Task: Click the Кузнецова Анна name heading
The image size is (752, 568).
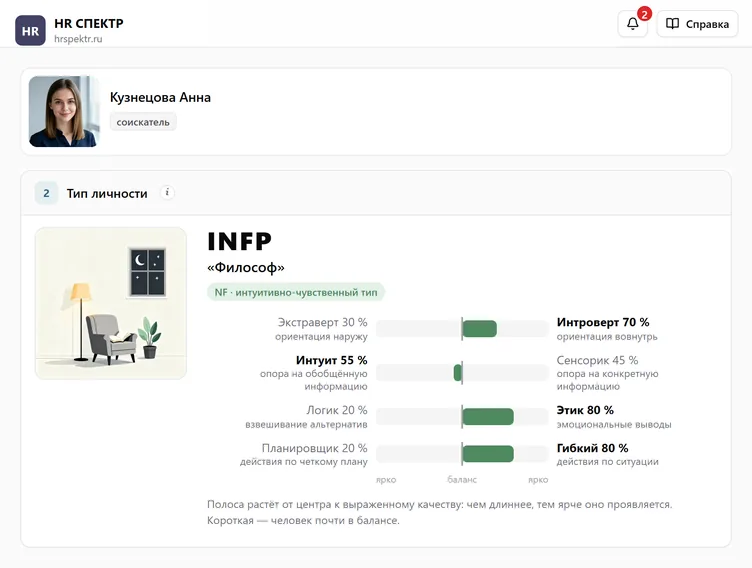Action: (160, 97)
